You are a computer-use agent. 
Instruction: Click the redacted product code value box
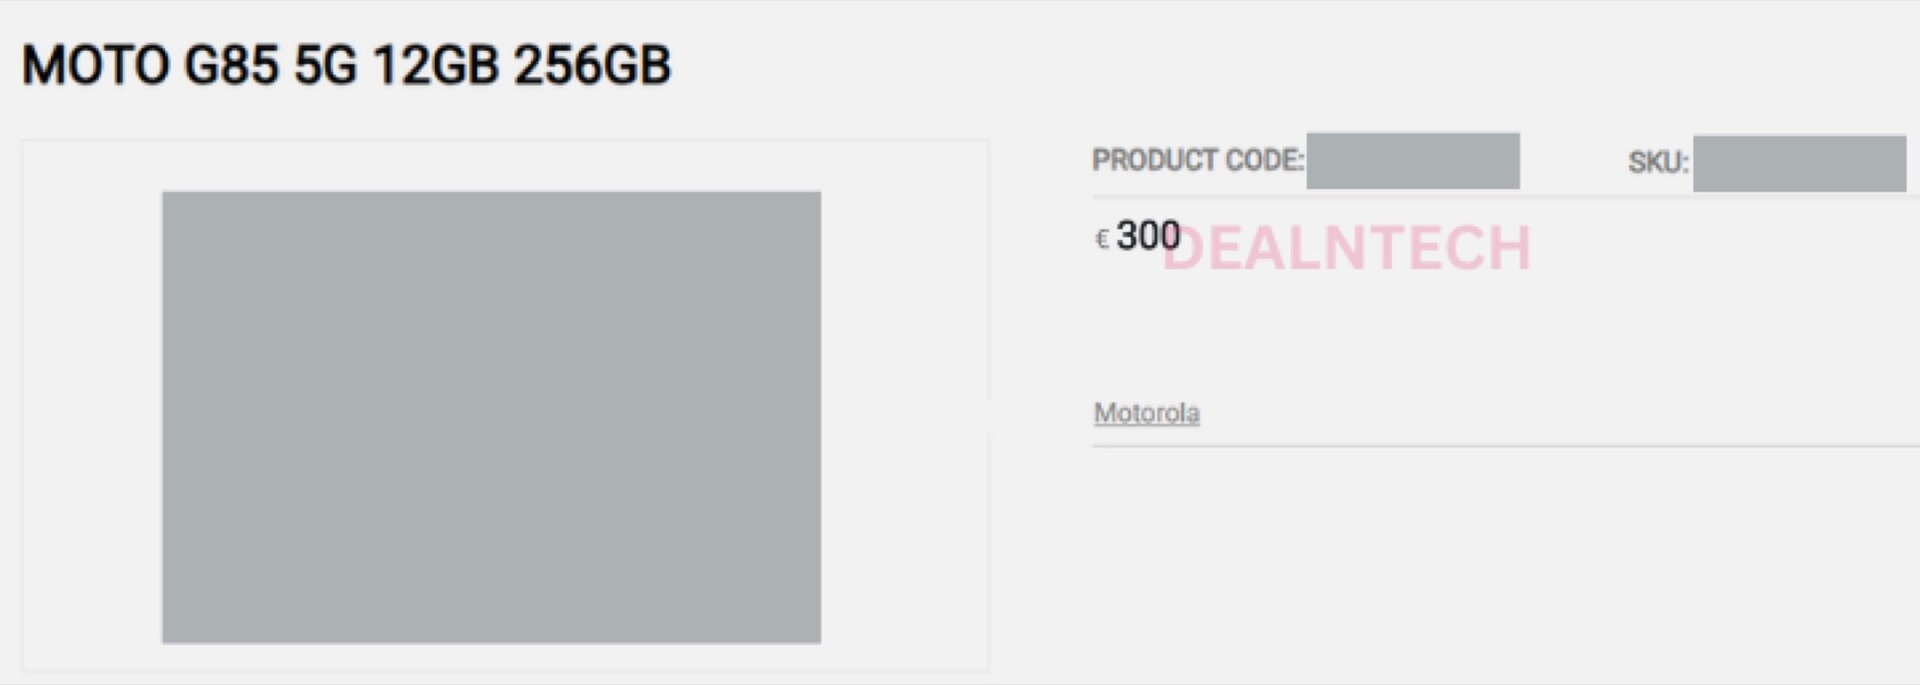[x=1412, y=160]
